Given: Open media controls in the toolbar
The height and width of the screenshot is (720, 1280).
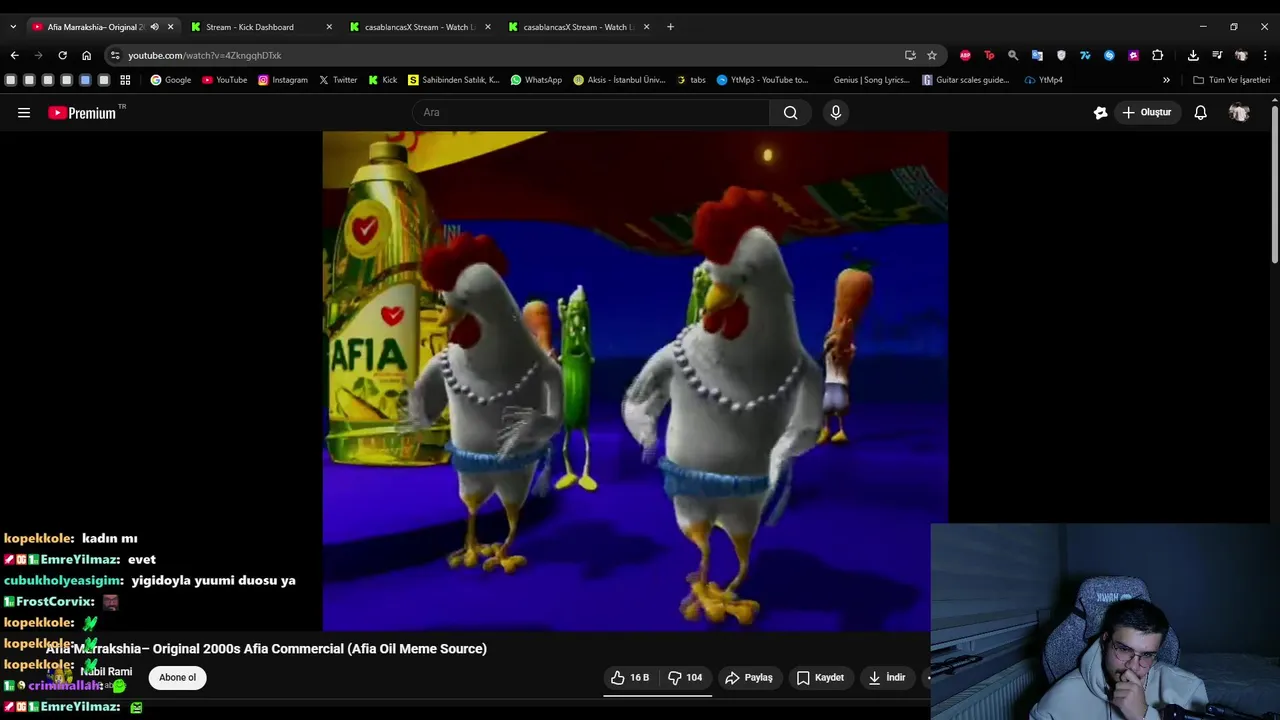Looking at the screenshot, I should coord(1217,55).
